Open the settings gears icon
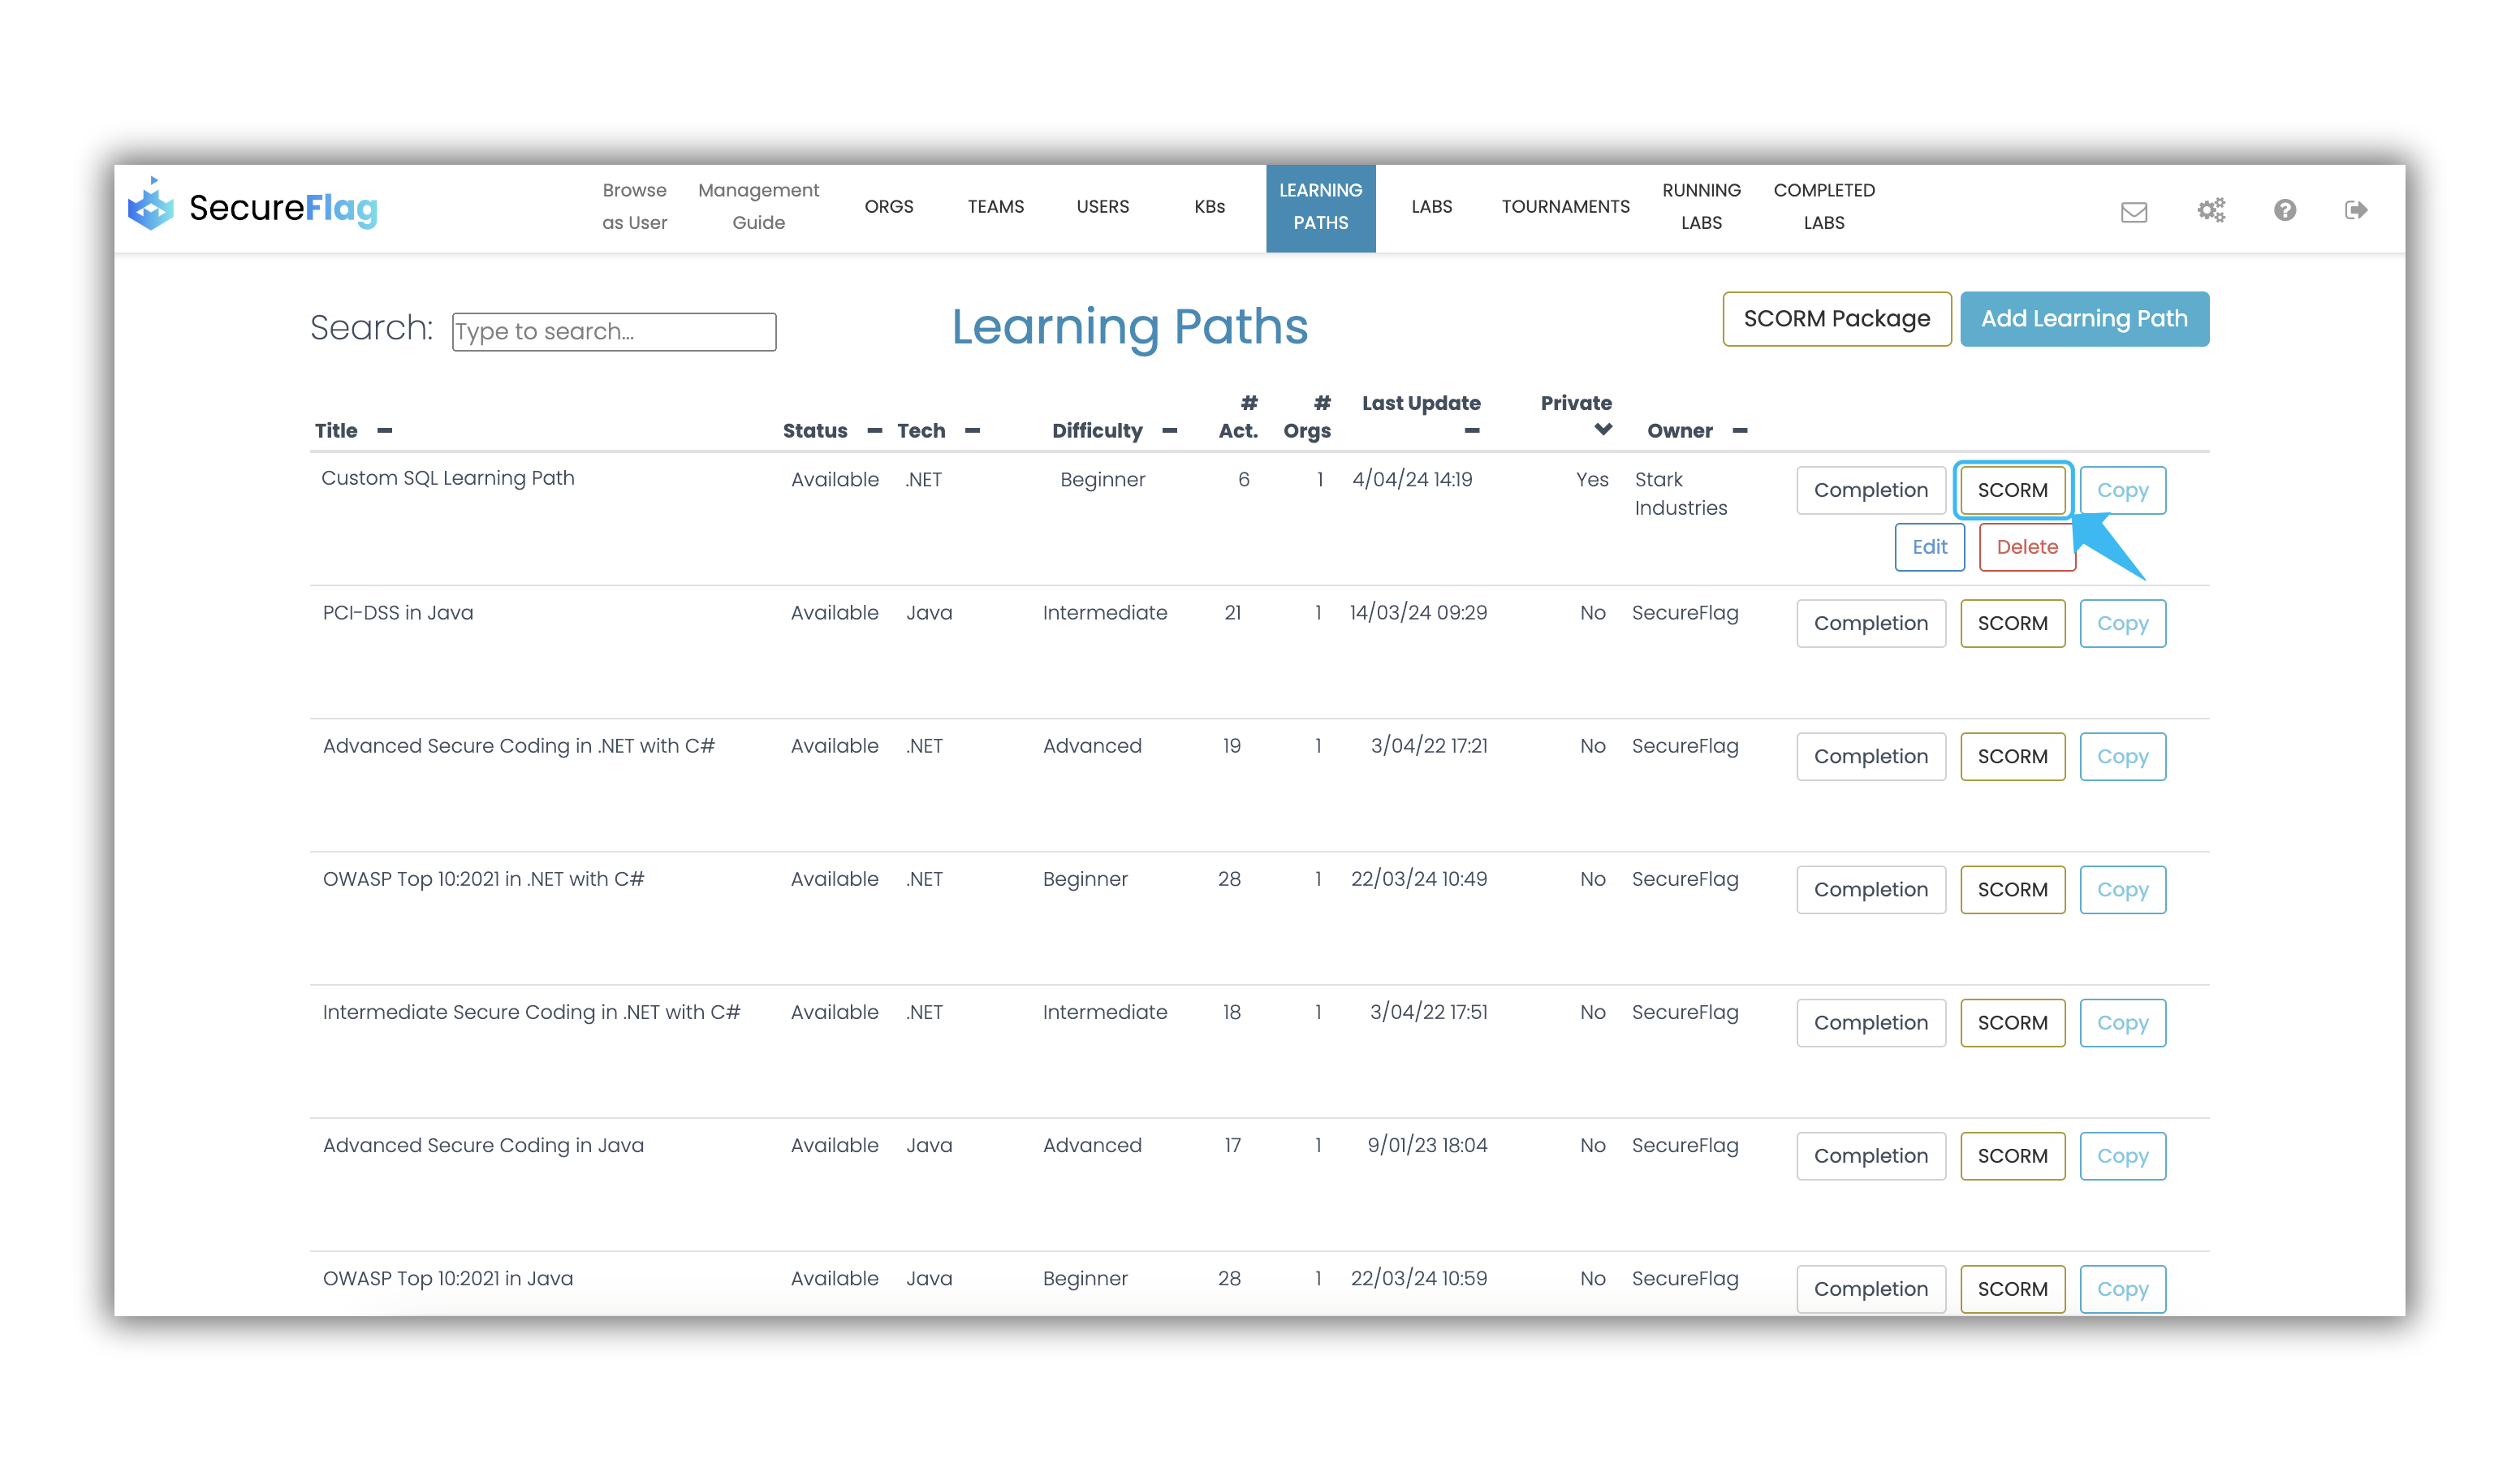 (x=2211, y=210)
